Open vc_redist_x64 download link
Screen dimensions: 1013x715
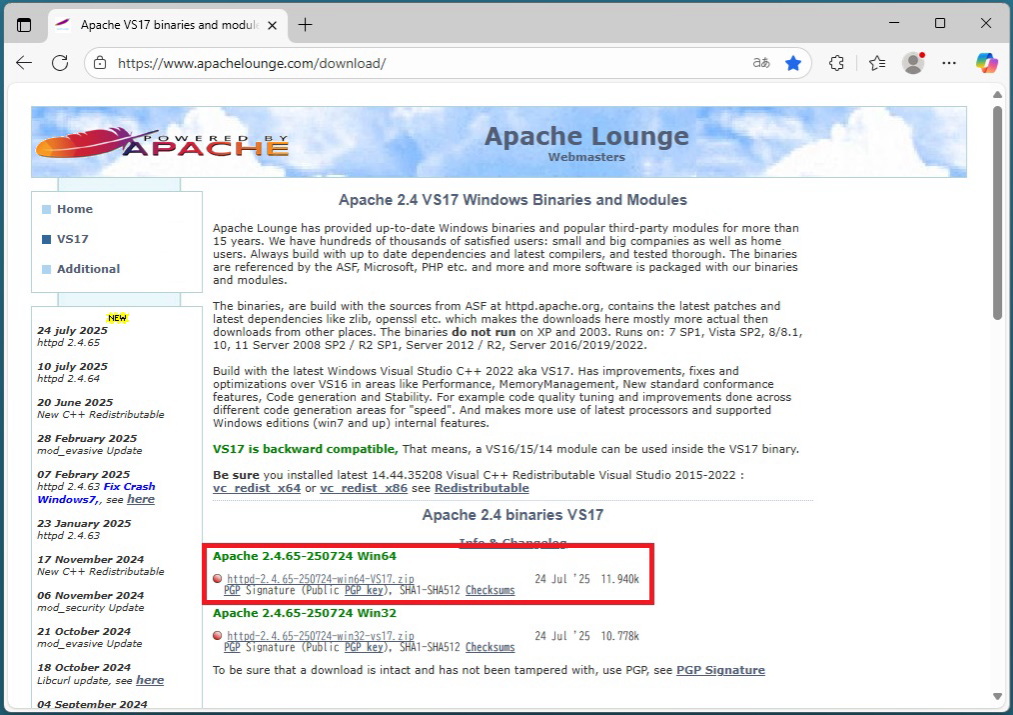coord(256,488)
